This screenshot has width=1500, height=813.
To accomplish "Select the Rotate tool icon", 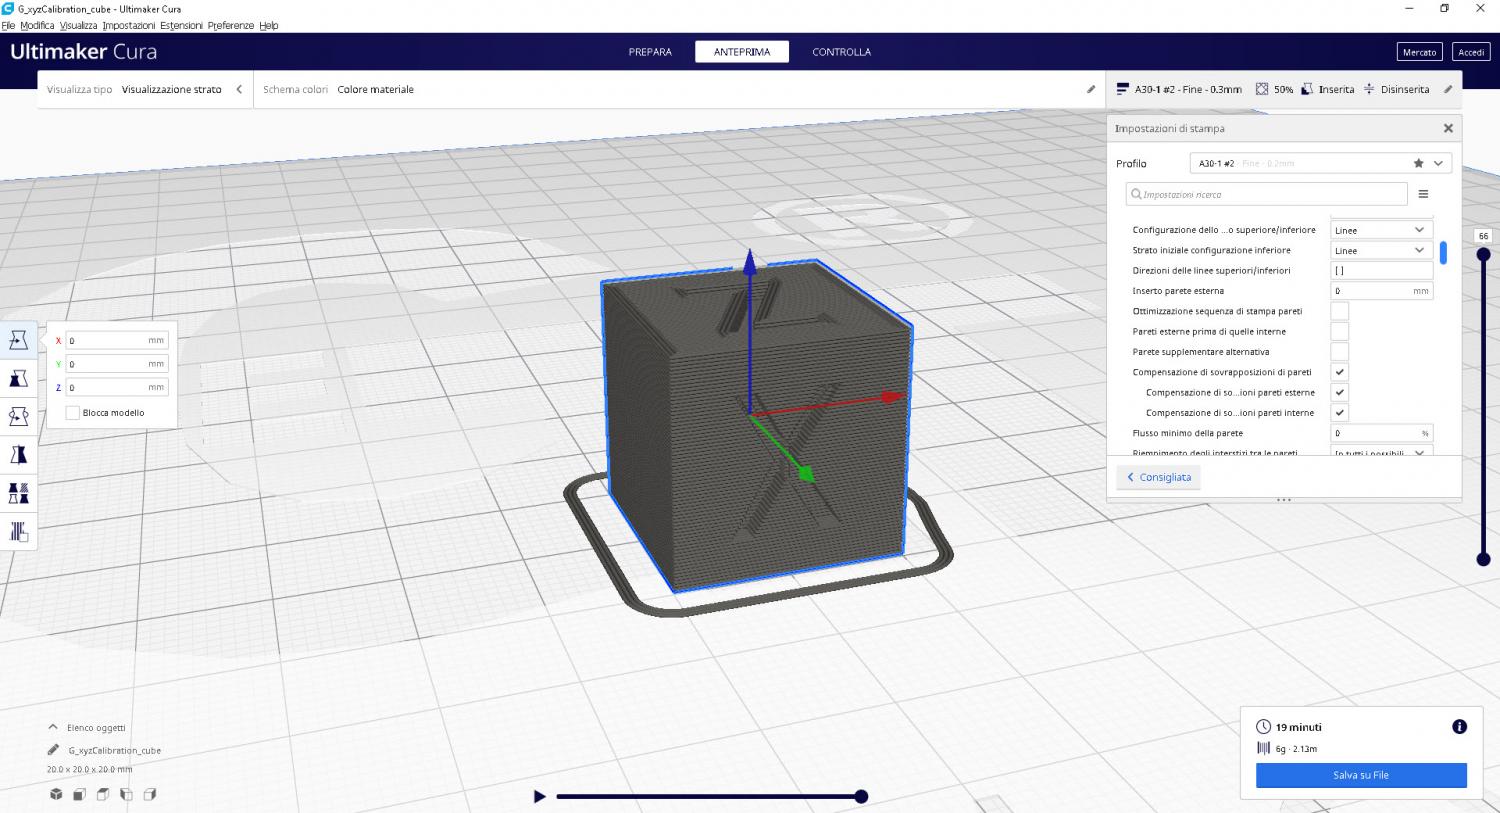I will (18, 417).
